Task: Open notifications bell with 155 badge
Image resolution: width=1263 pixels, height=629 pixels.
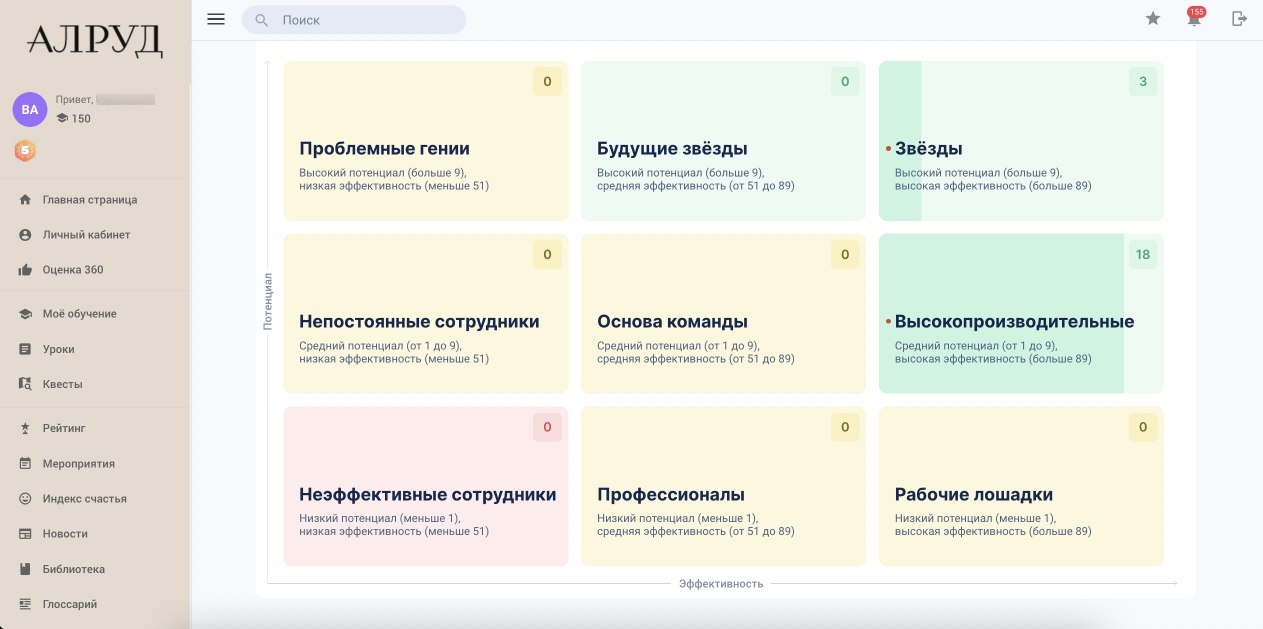Action: click(1194, 19)
